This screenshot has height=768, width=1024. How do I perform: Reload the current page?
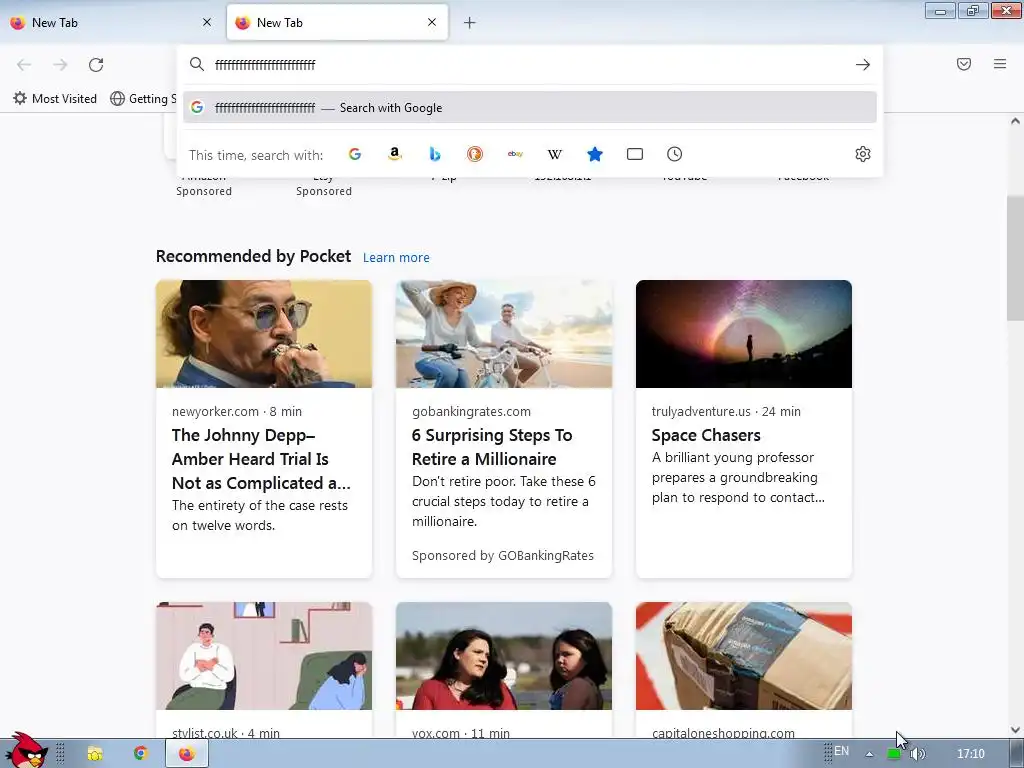coord(96,65)
